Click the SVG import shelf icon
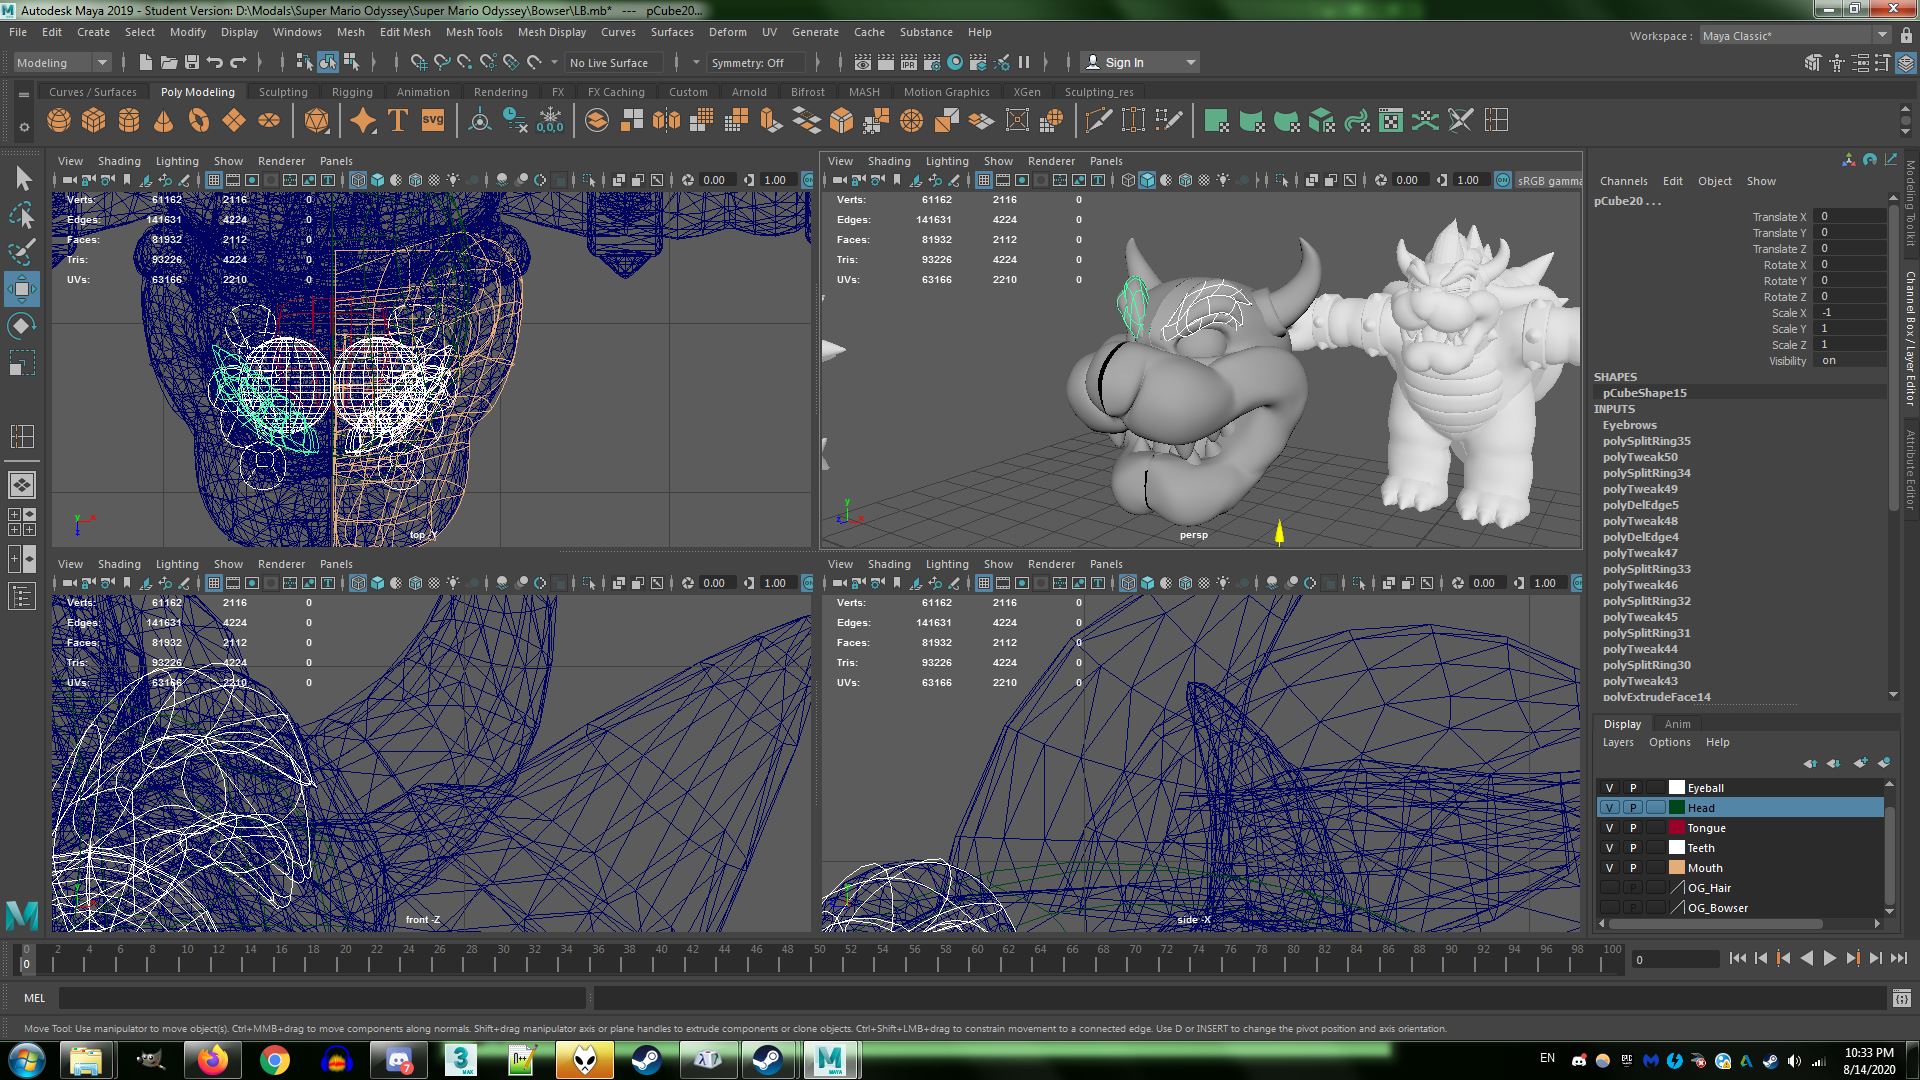 [433, 121]
